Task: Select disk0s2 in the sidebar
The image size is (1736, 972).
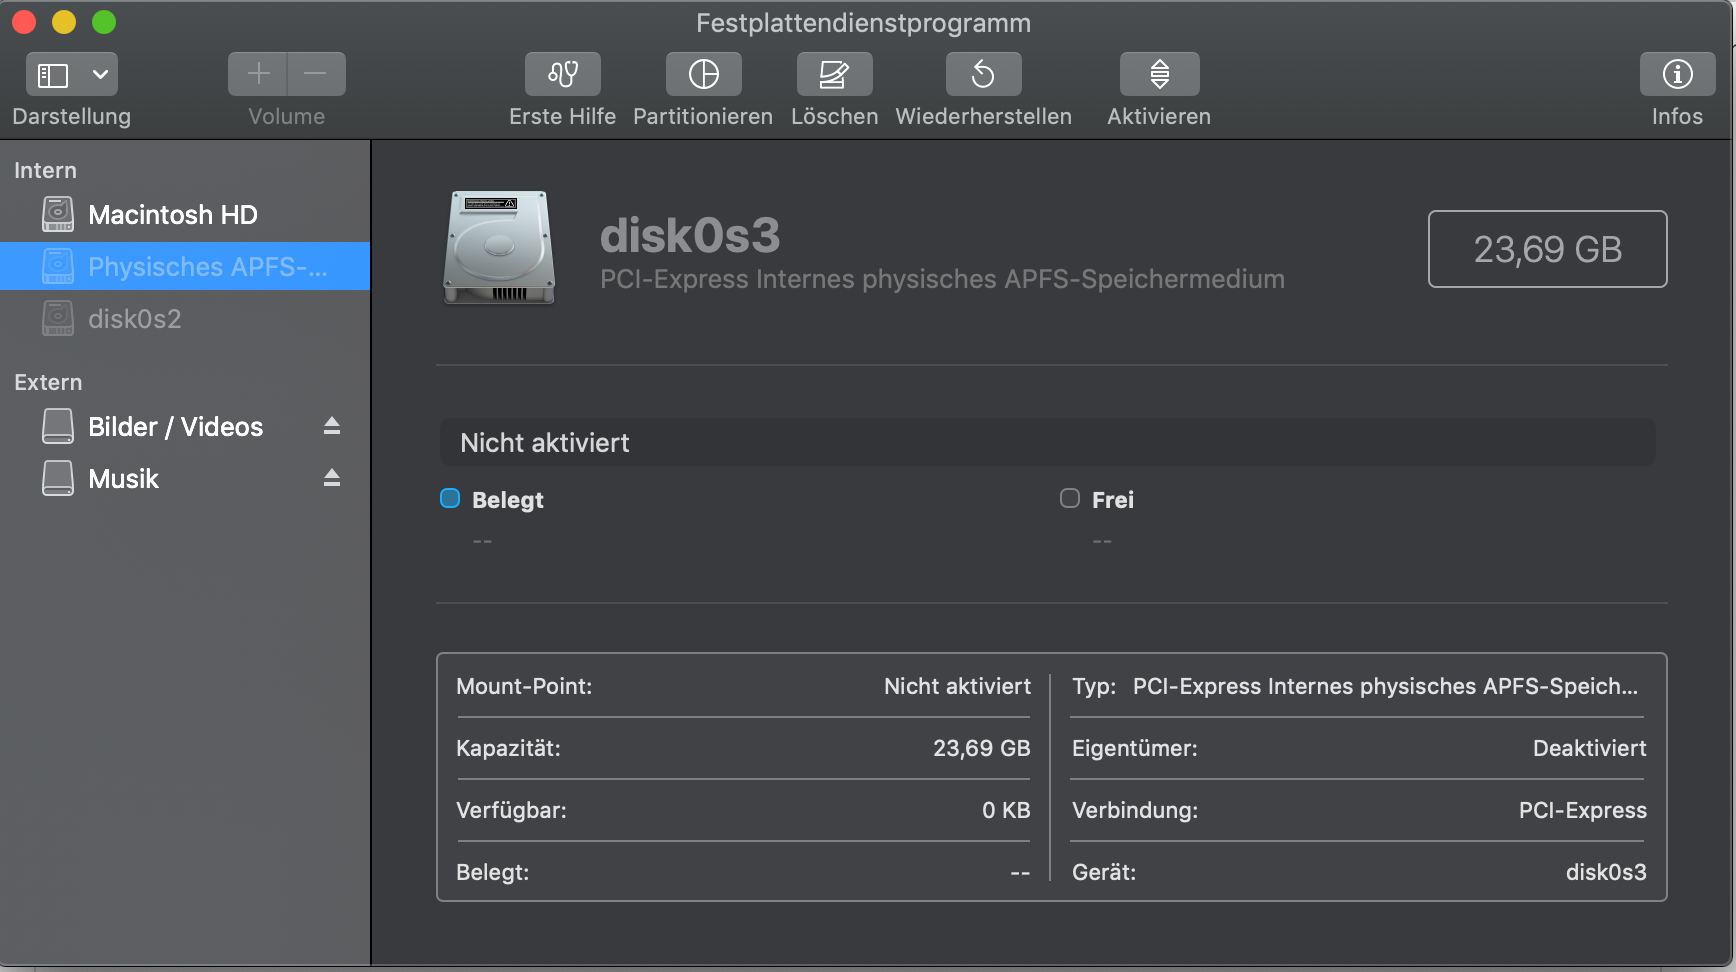Action: coord(134,319)
